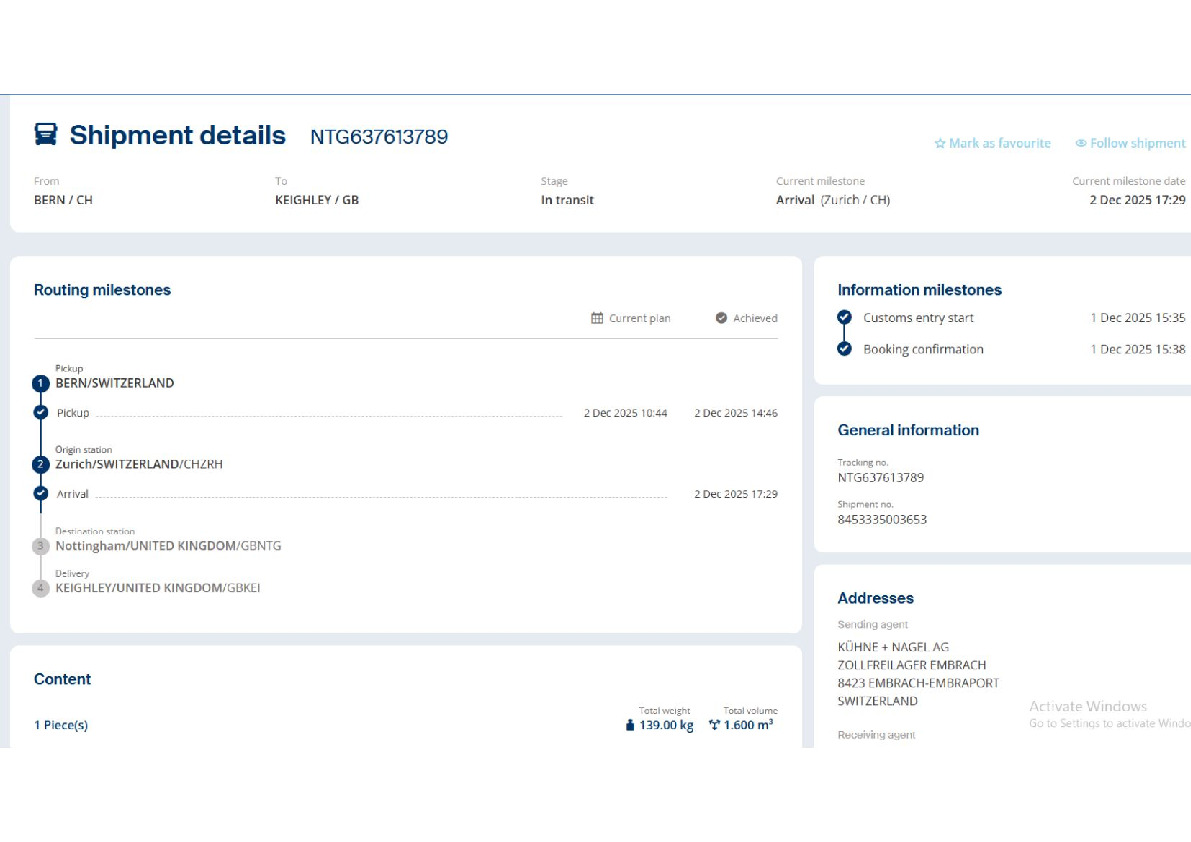Click the calendar icon next to Current plan
Viewport: 1191px width, 842px height.
[x=597, y=318]
